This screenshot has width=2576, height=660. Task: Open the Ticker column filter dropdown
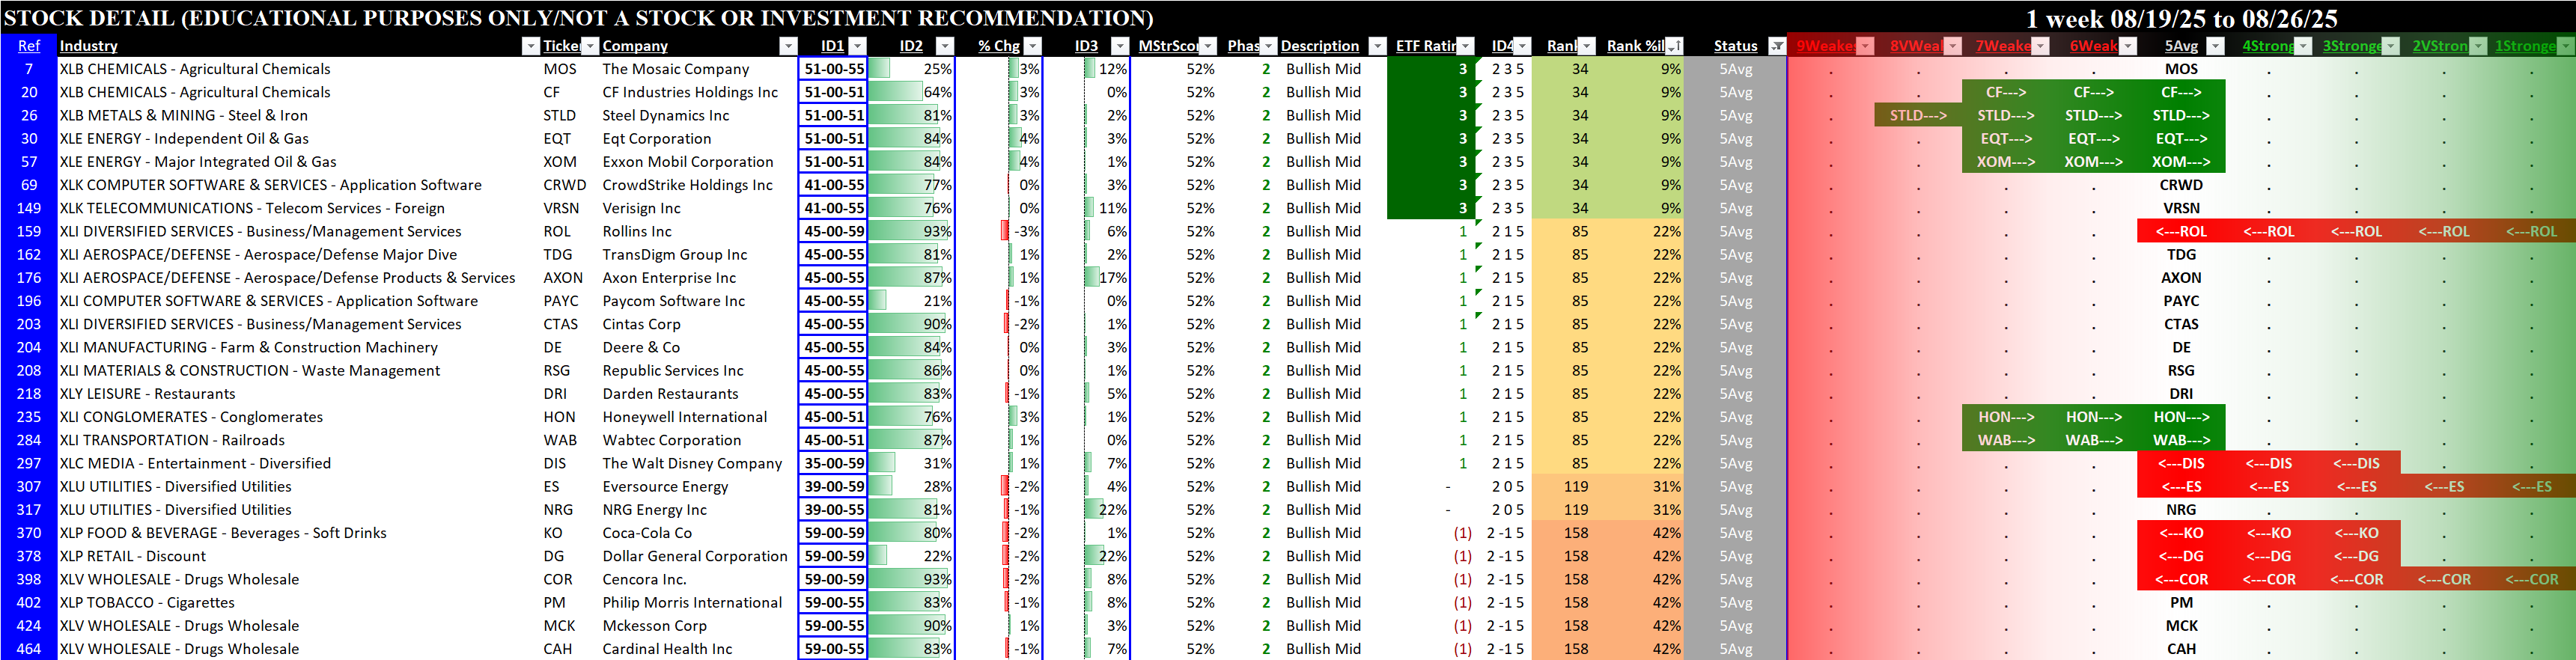tap(590, 46)
